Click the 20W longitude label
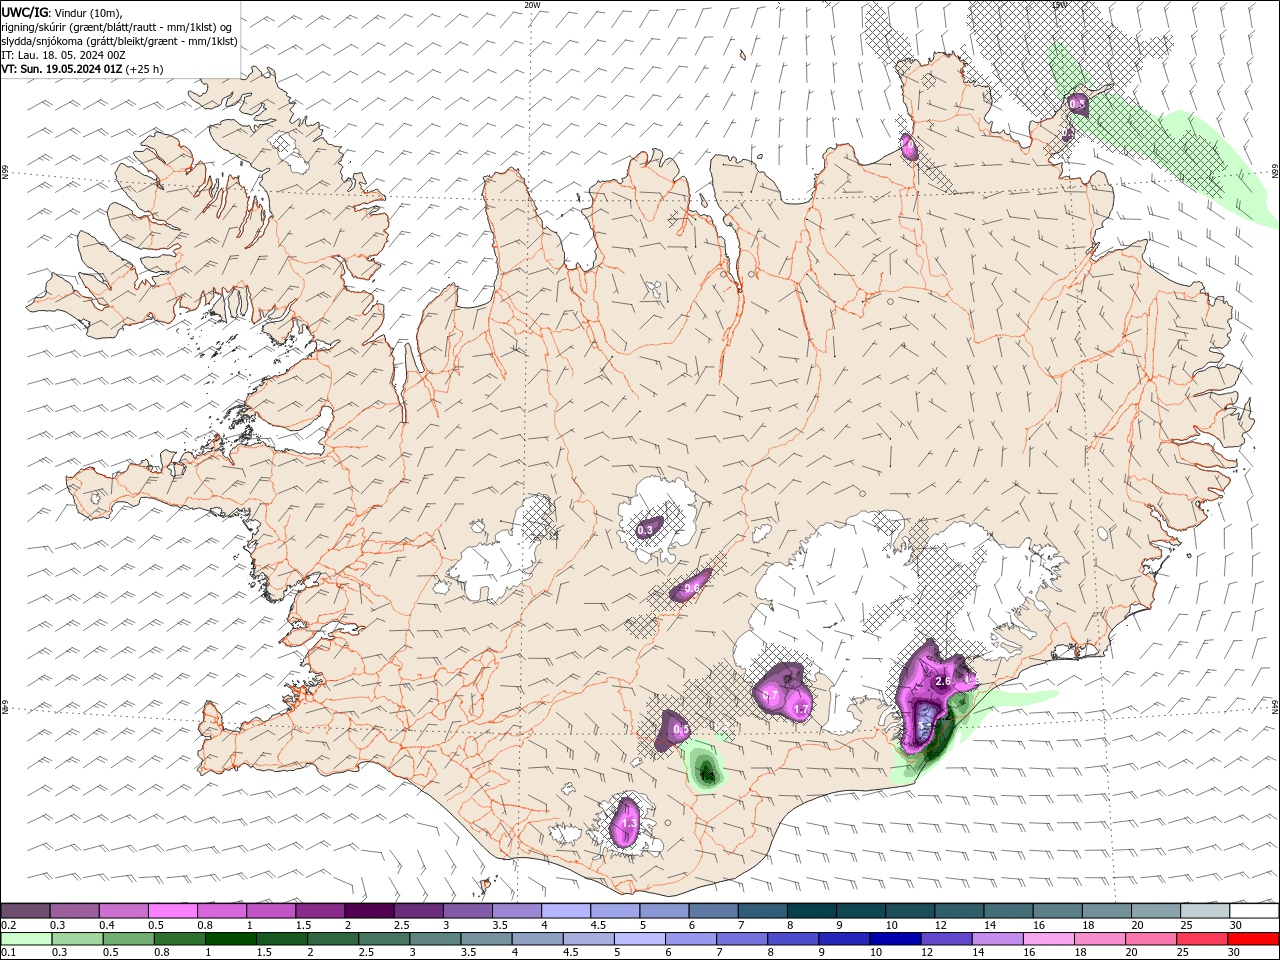Image resolution: width=1280 pixels, height=960 pixels. (532, 5)
